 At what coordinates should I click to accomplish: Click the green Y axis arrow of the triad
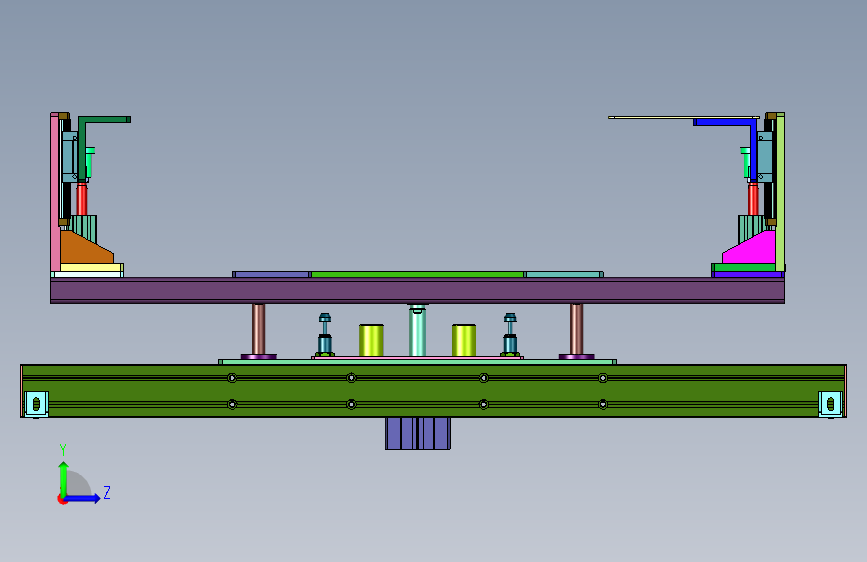click(x=64, y=480)
